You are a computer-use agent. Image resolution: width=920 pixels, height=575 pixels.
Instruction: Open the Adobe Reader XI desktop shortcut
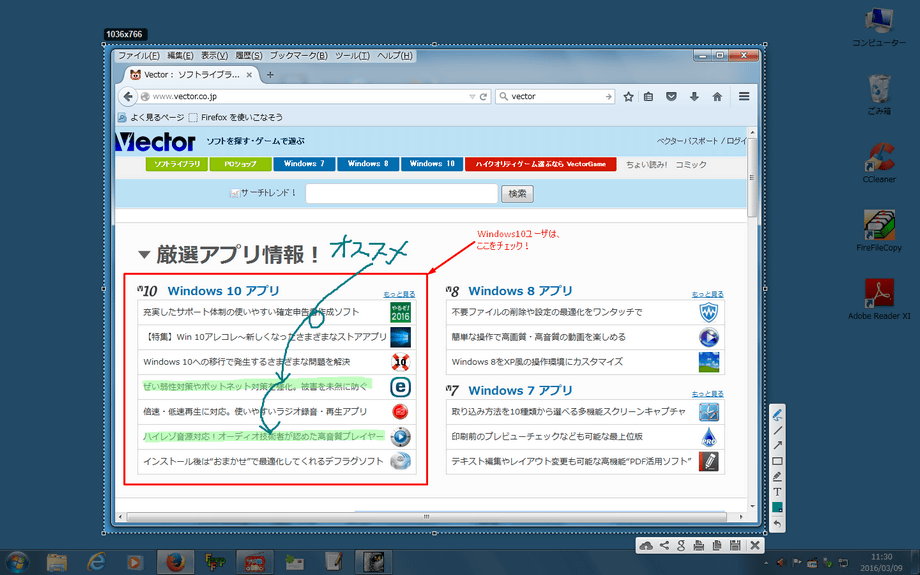coord(878,299)
